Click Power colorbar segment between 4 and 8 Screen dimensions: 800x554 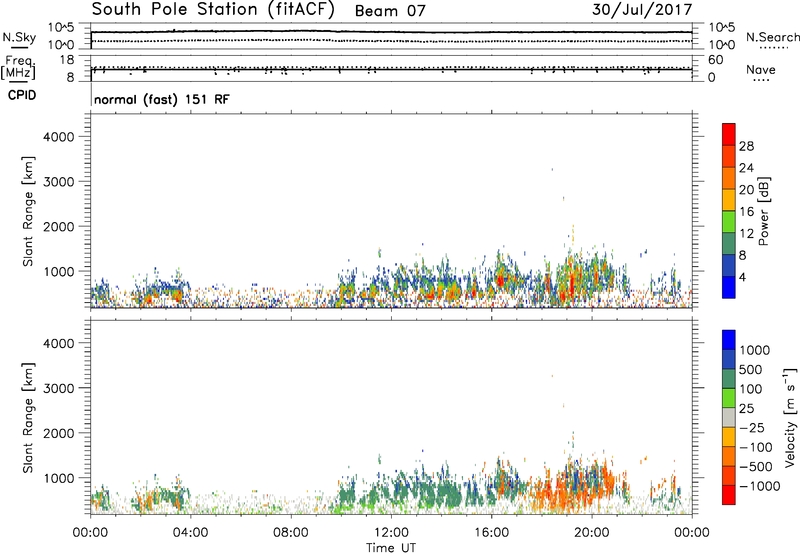pyautogui.click(x=729, y=265)
